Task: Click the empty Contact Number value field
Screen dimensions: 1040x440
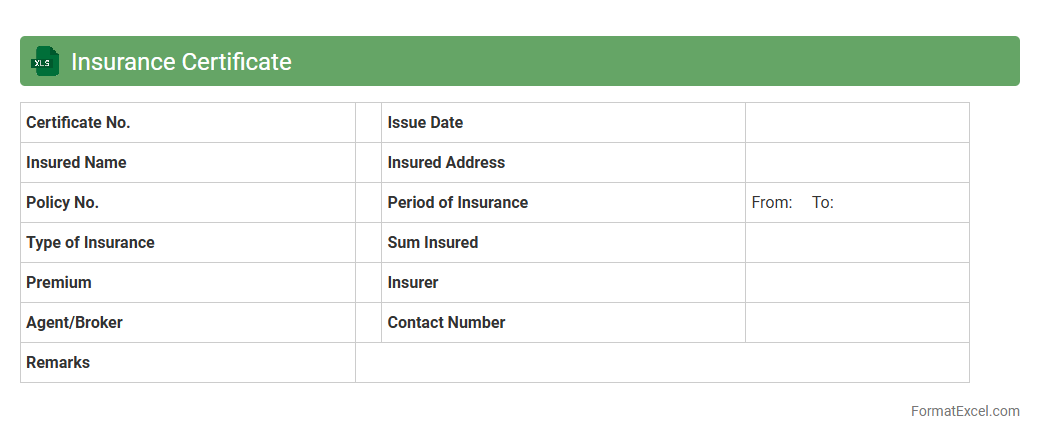Action: (x=857, y=323)
